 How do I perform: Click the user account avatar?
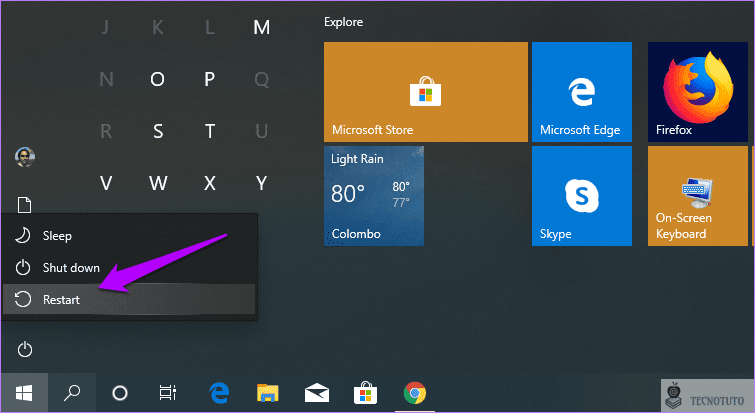pyautogui.click(x=25, y=157)
